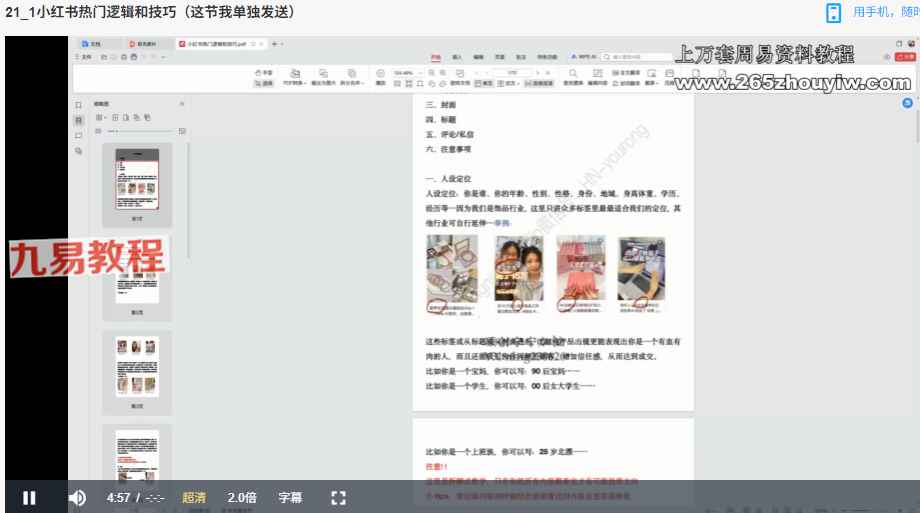This screenshot has height=513, width=920.
Task: Click the phone icon at top right
Action: click(833, 12)
